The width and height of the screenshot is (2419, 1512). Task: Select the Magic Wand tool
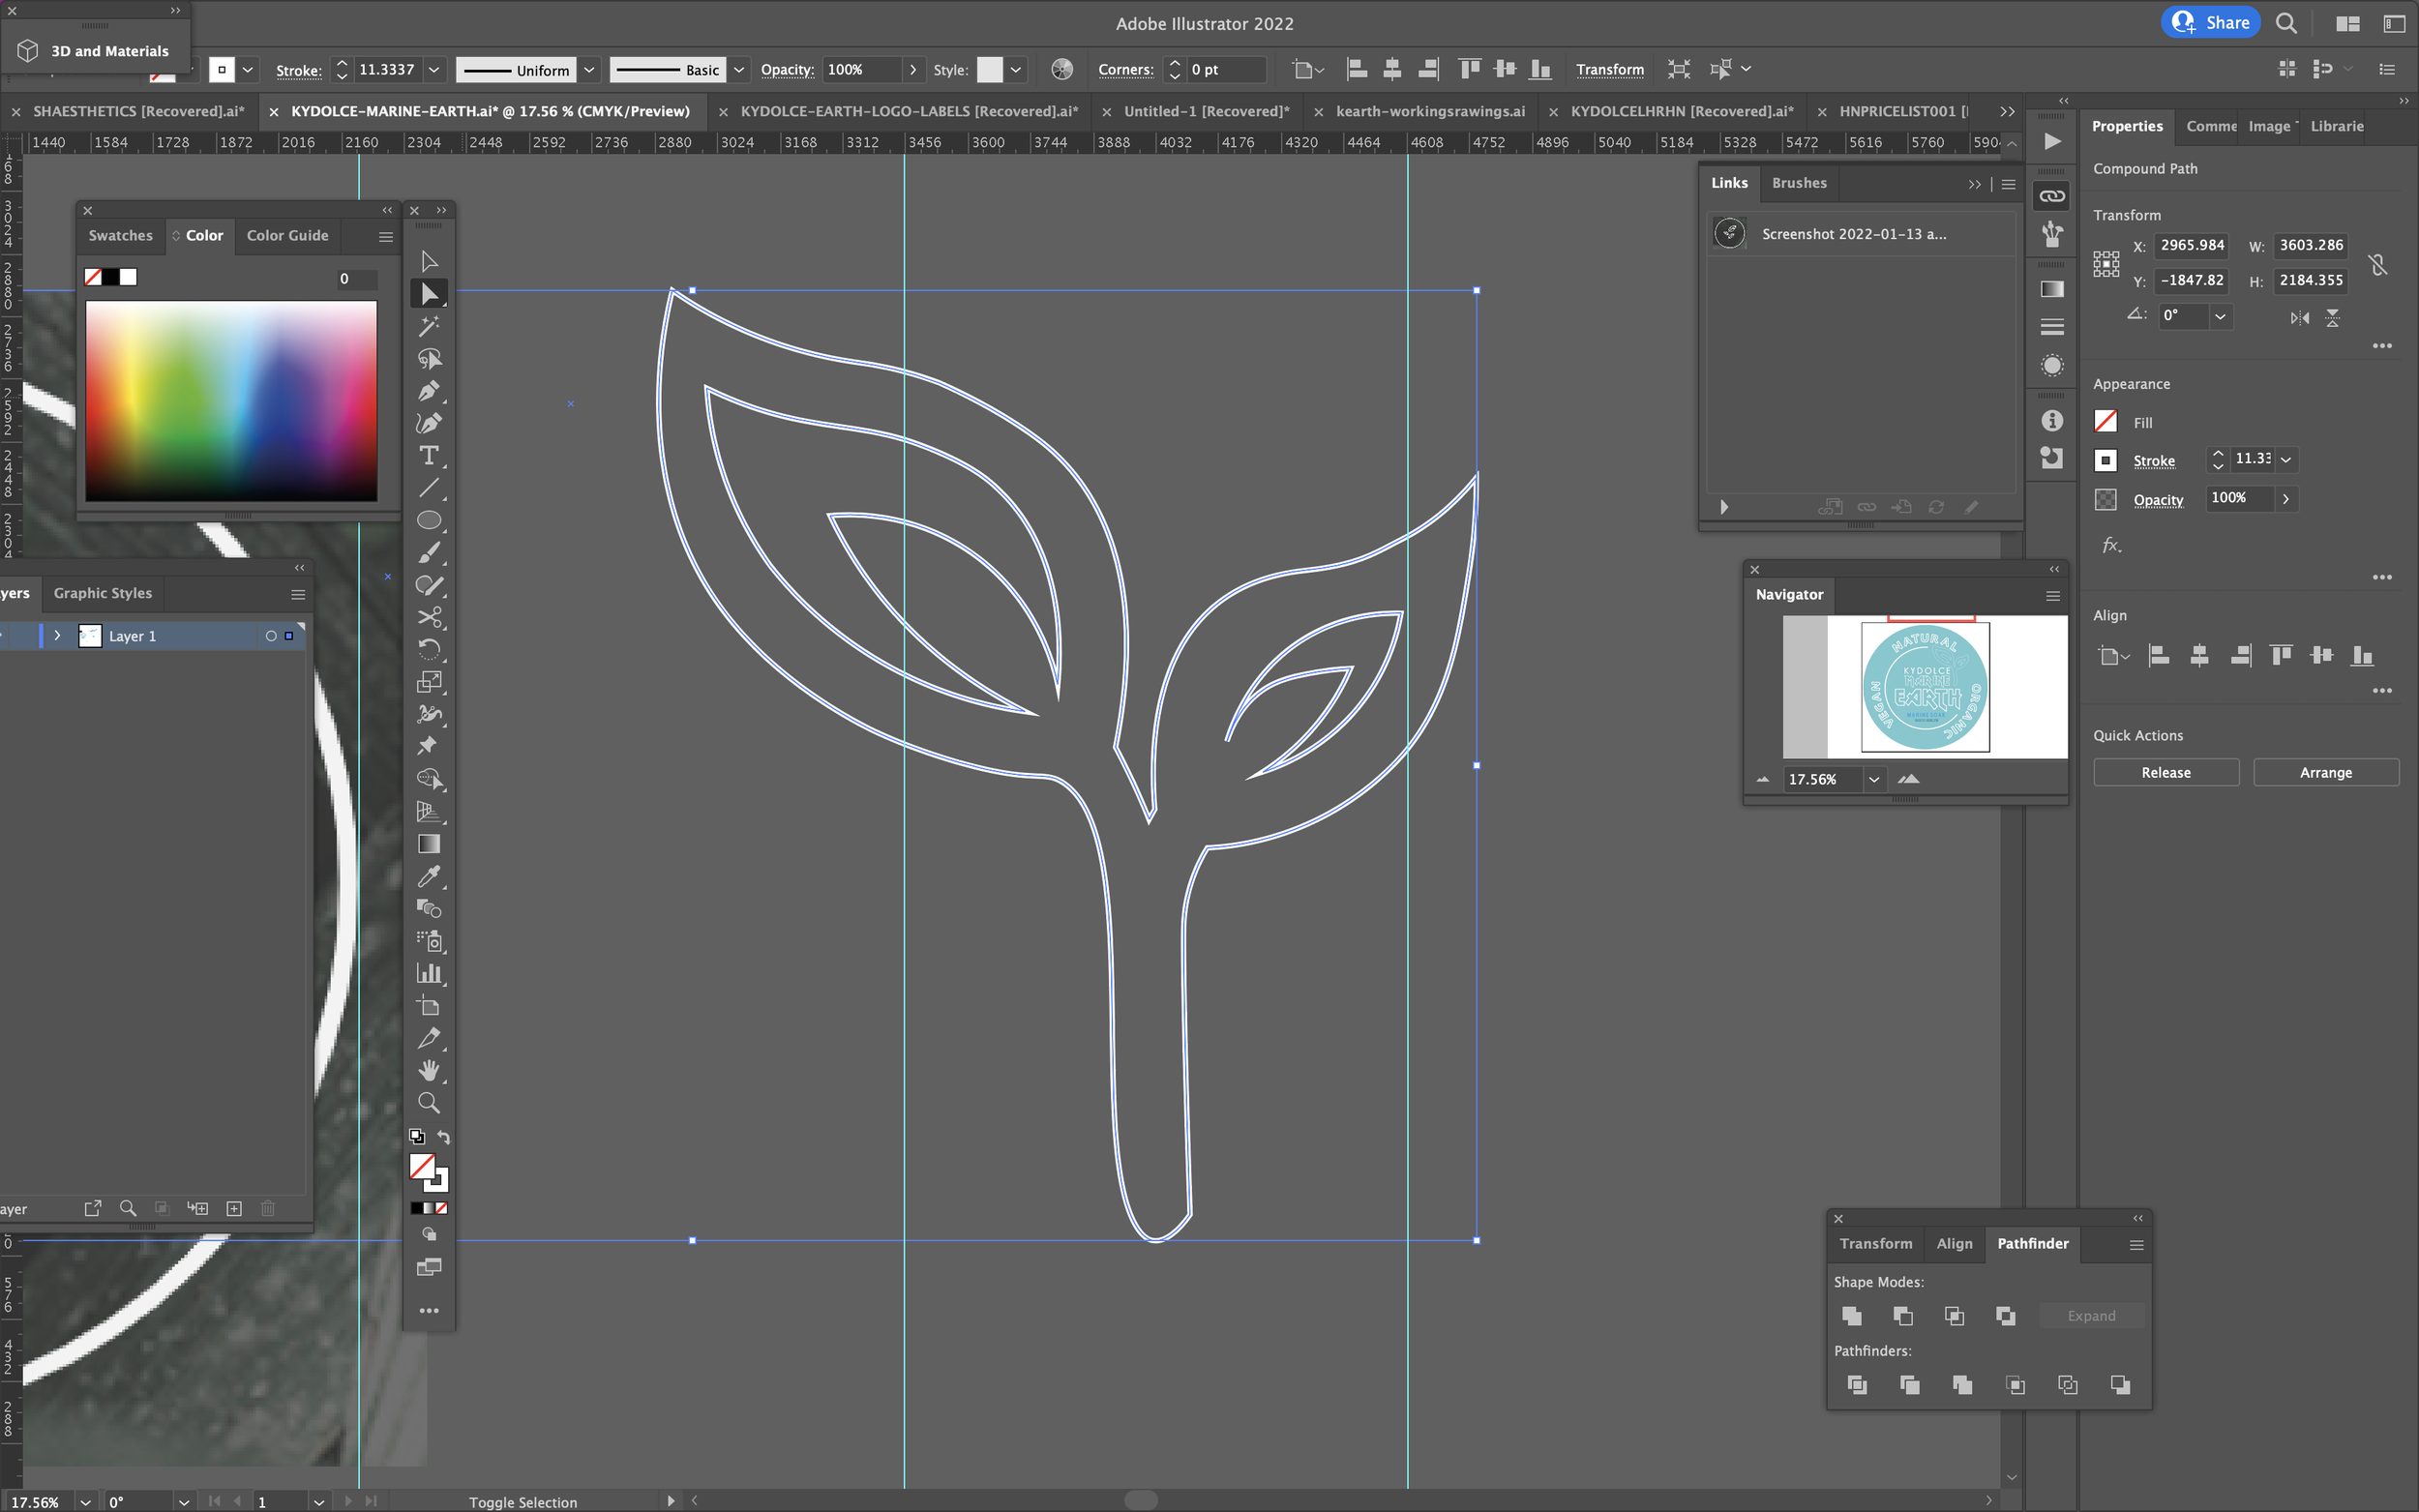tap(429, 326)
